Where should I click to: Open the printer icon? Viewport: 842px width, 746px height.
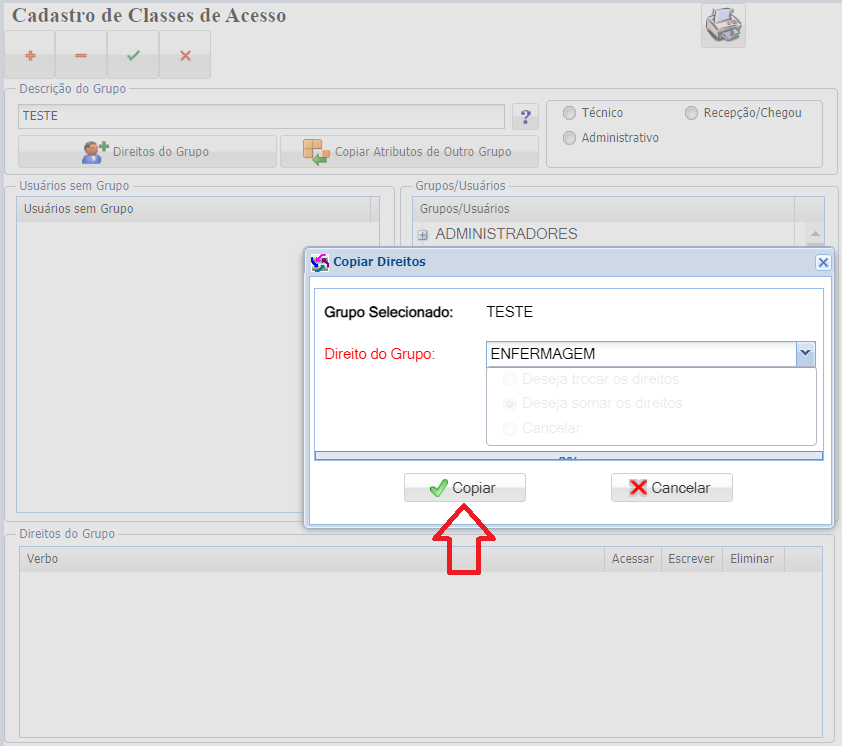tap(723, 25)
